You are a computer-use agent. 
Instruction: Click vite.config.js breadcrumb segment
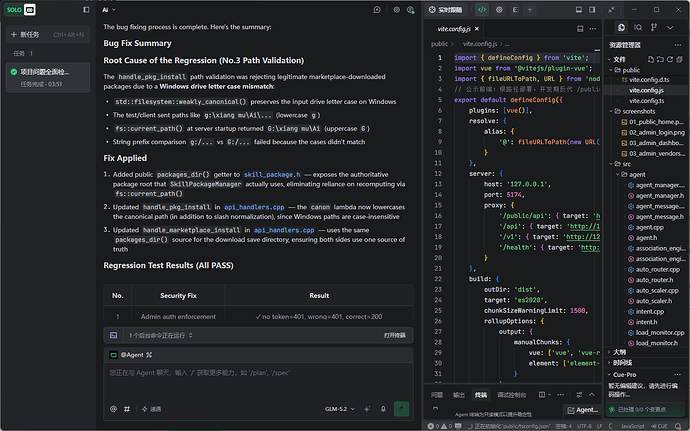(480, 44)
